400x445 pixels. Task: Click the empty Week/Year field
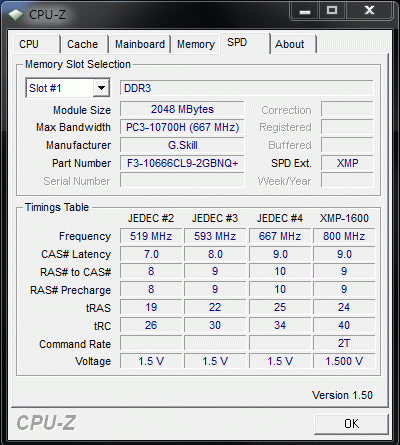pos(347,181)
